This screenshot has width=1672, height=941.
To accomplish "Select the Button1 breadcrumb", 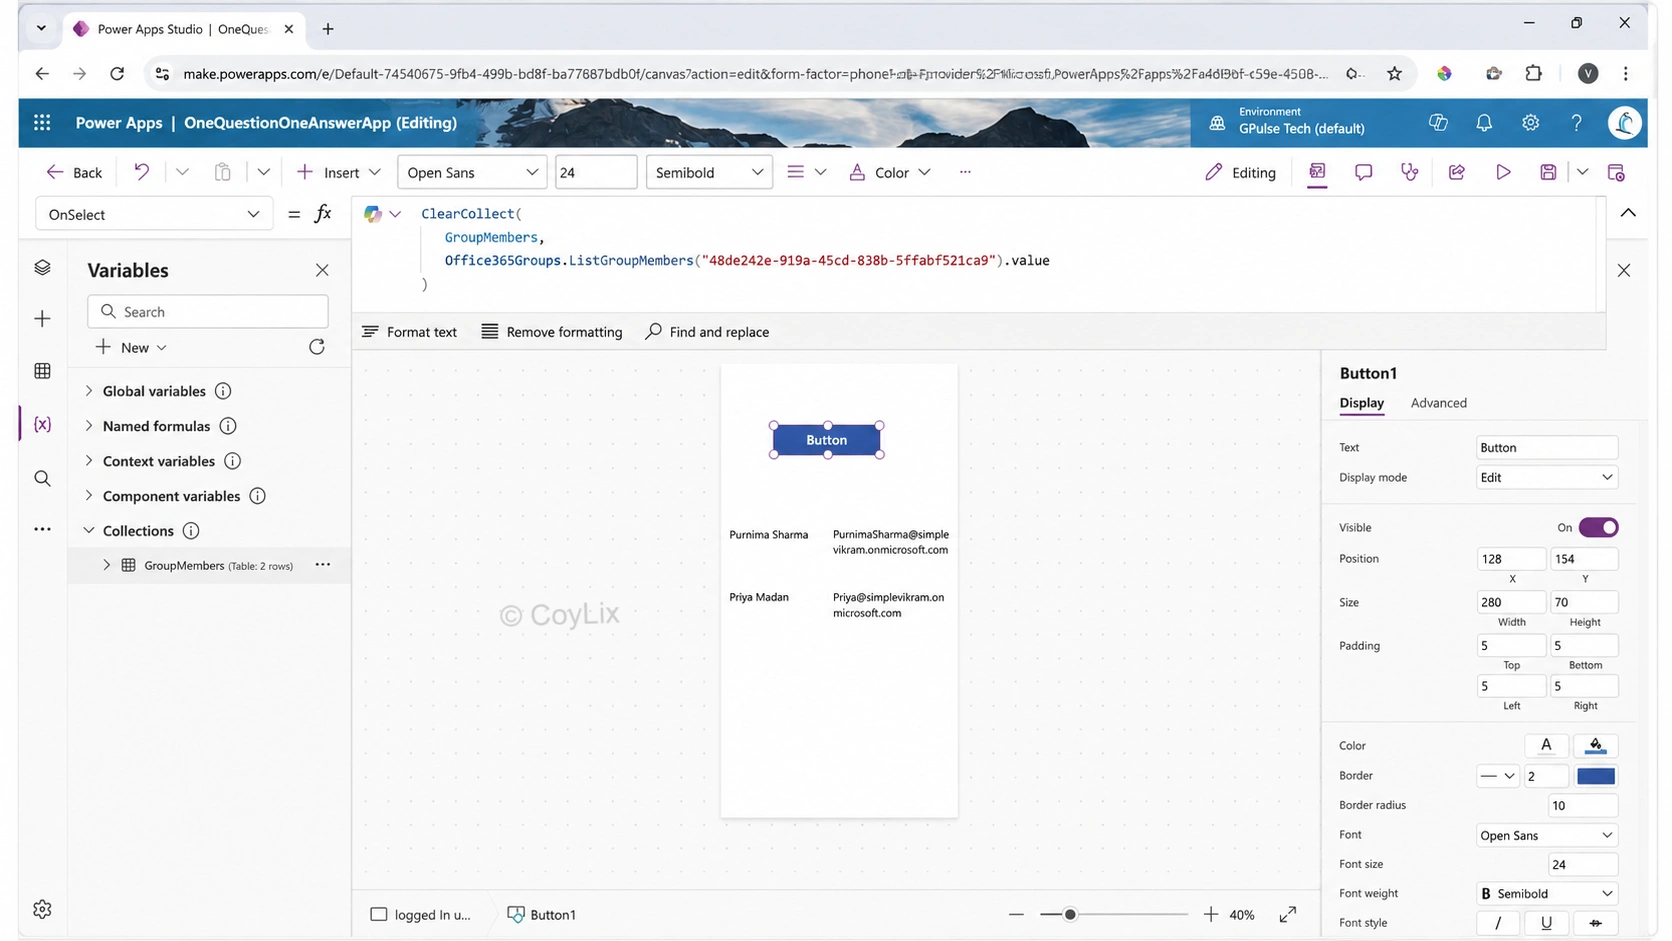I will tap(541, 914).
